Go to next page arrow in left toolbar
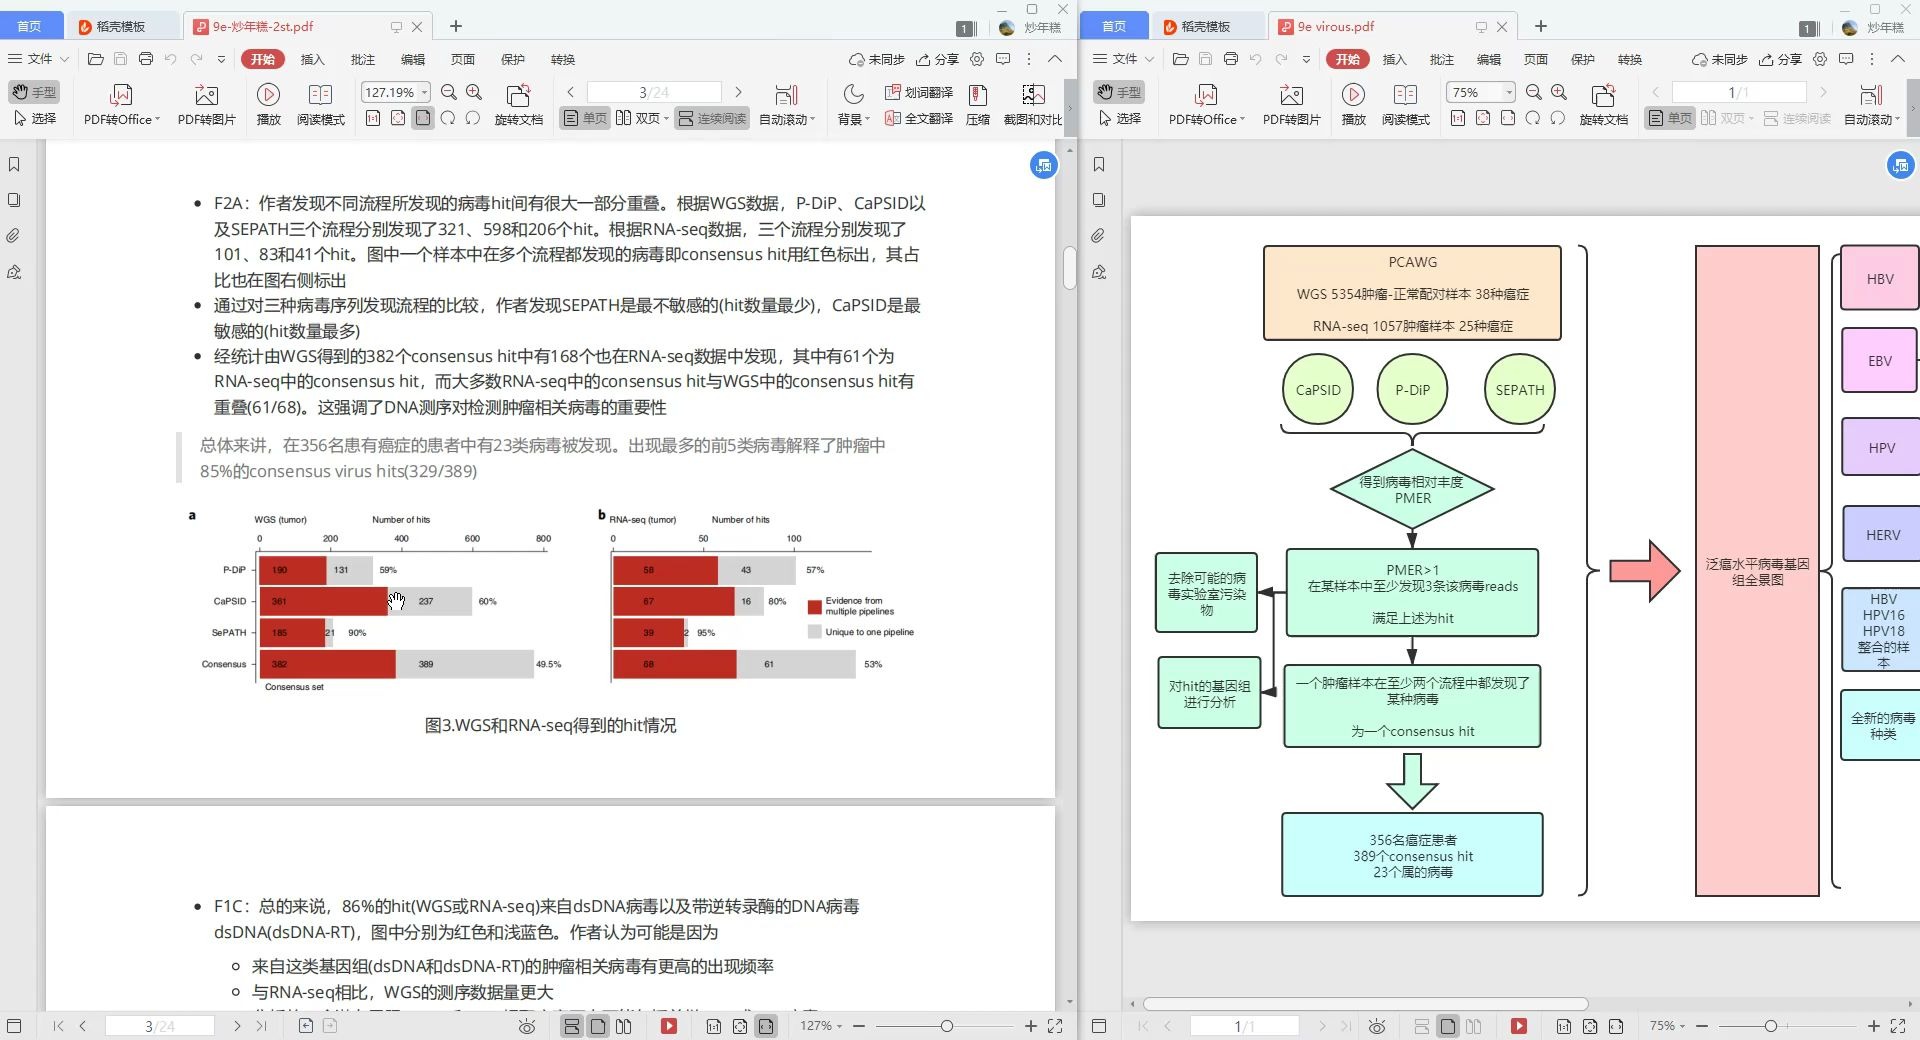The width and height of the screenshot is (1920, 1040). tap(738, 92)
